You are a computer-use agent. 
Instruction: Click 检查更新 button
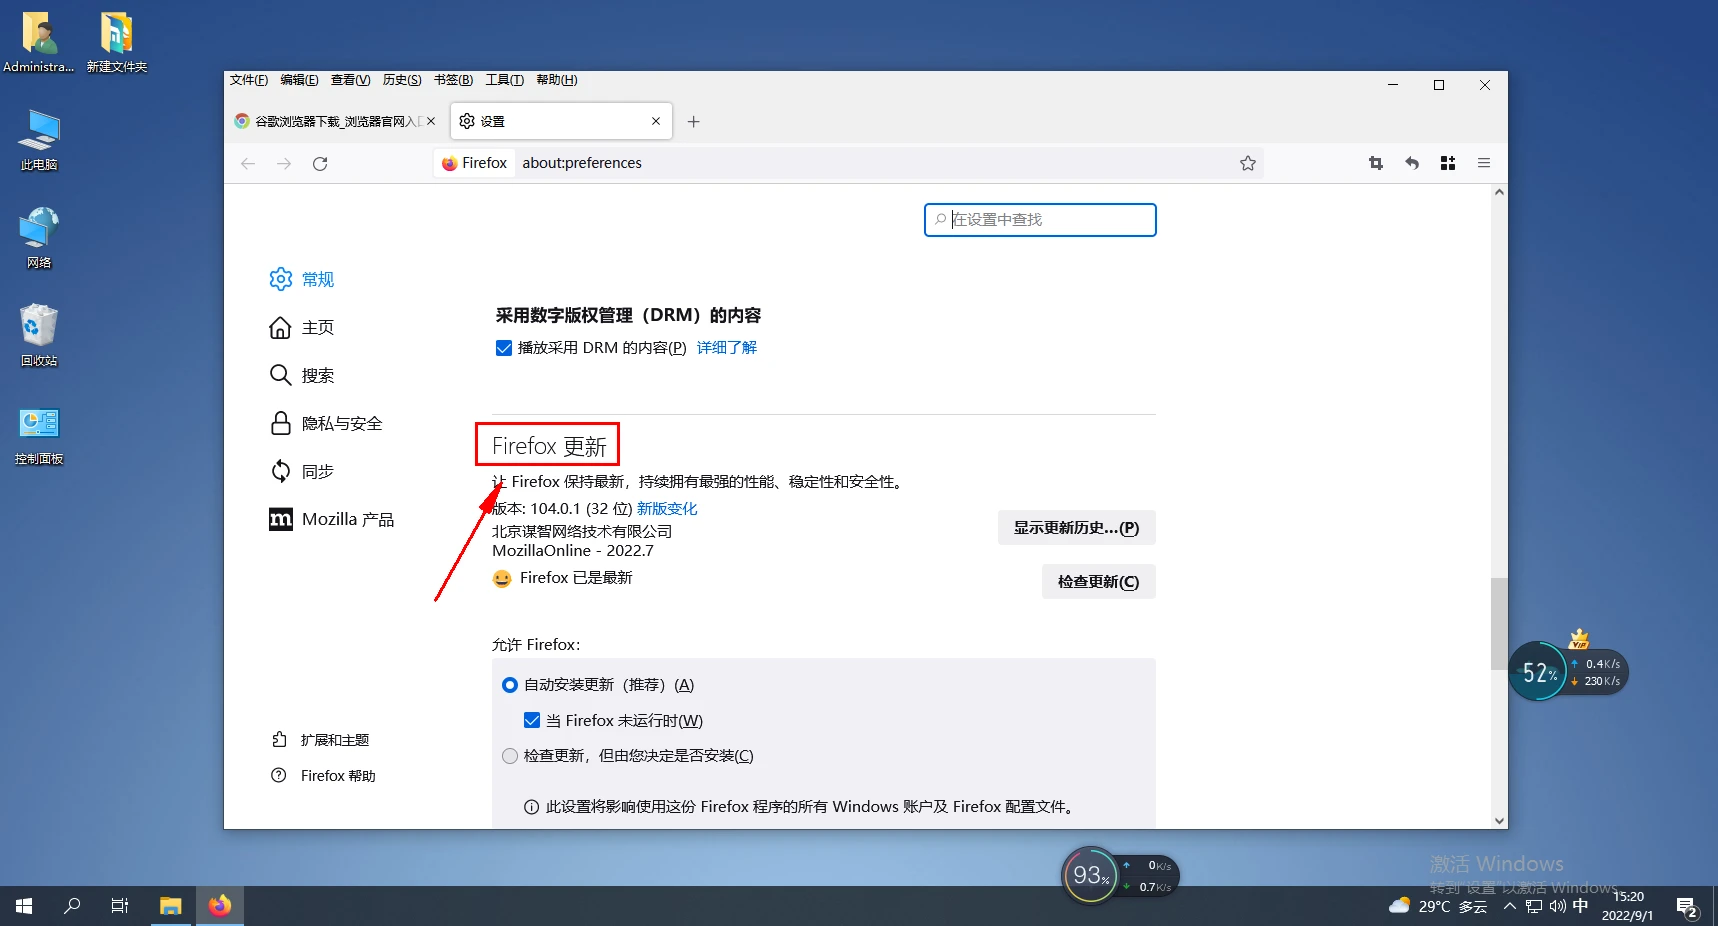(1099, 582)
